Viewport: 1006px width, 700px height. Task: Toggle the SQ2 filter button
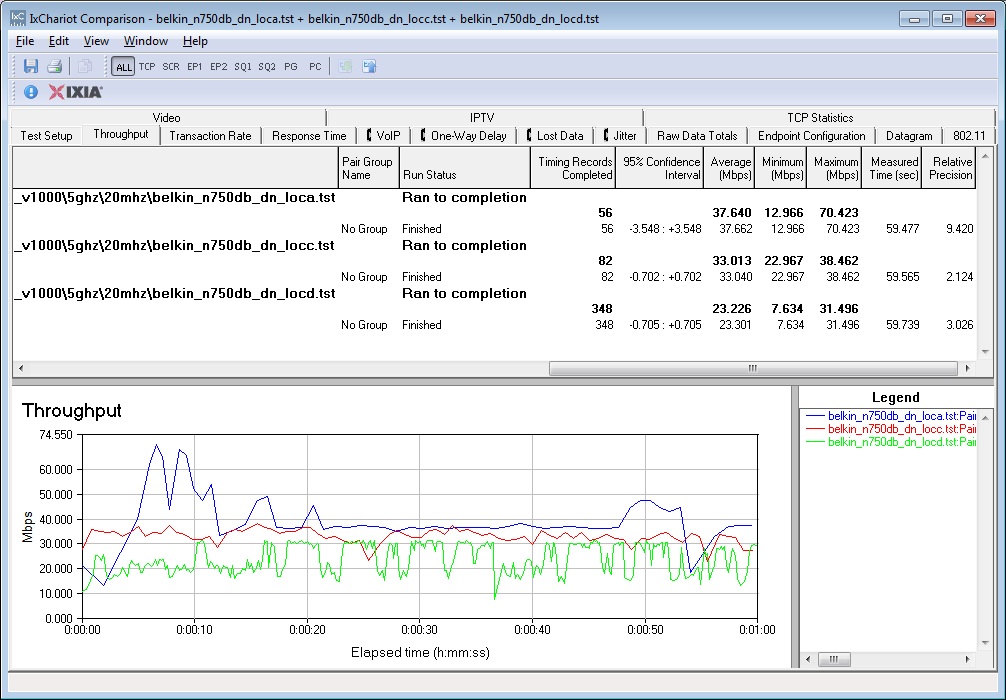(267, 66)
